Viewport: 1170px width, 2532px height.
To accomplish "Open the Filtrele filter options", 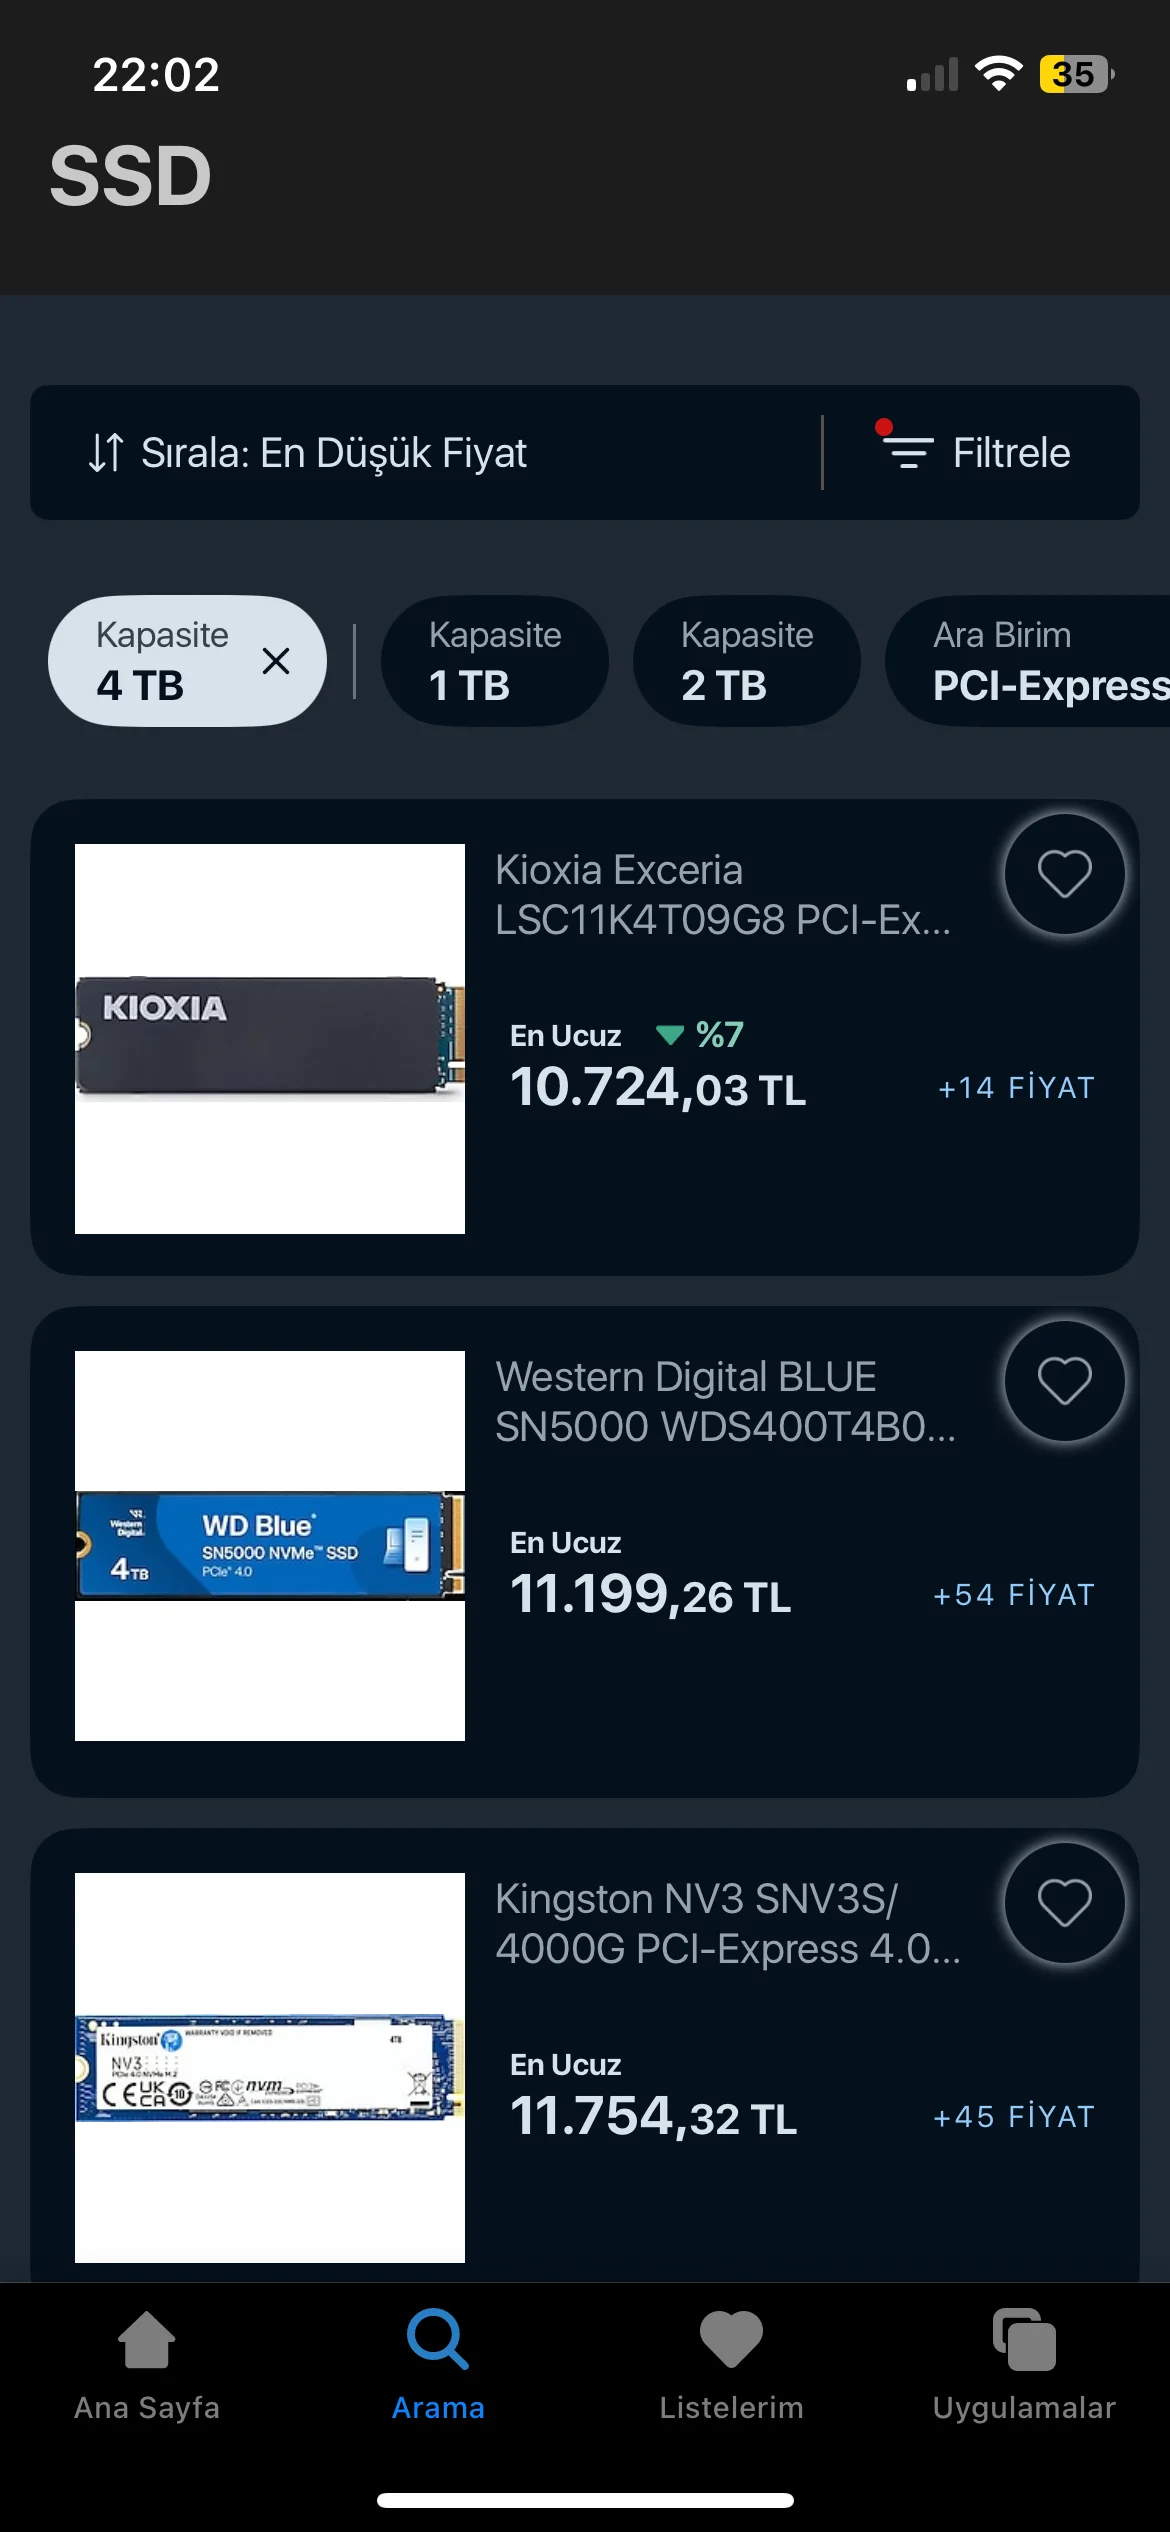I will pos(978,453).
